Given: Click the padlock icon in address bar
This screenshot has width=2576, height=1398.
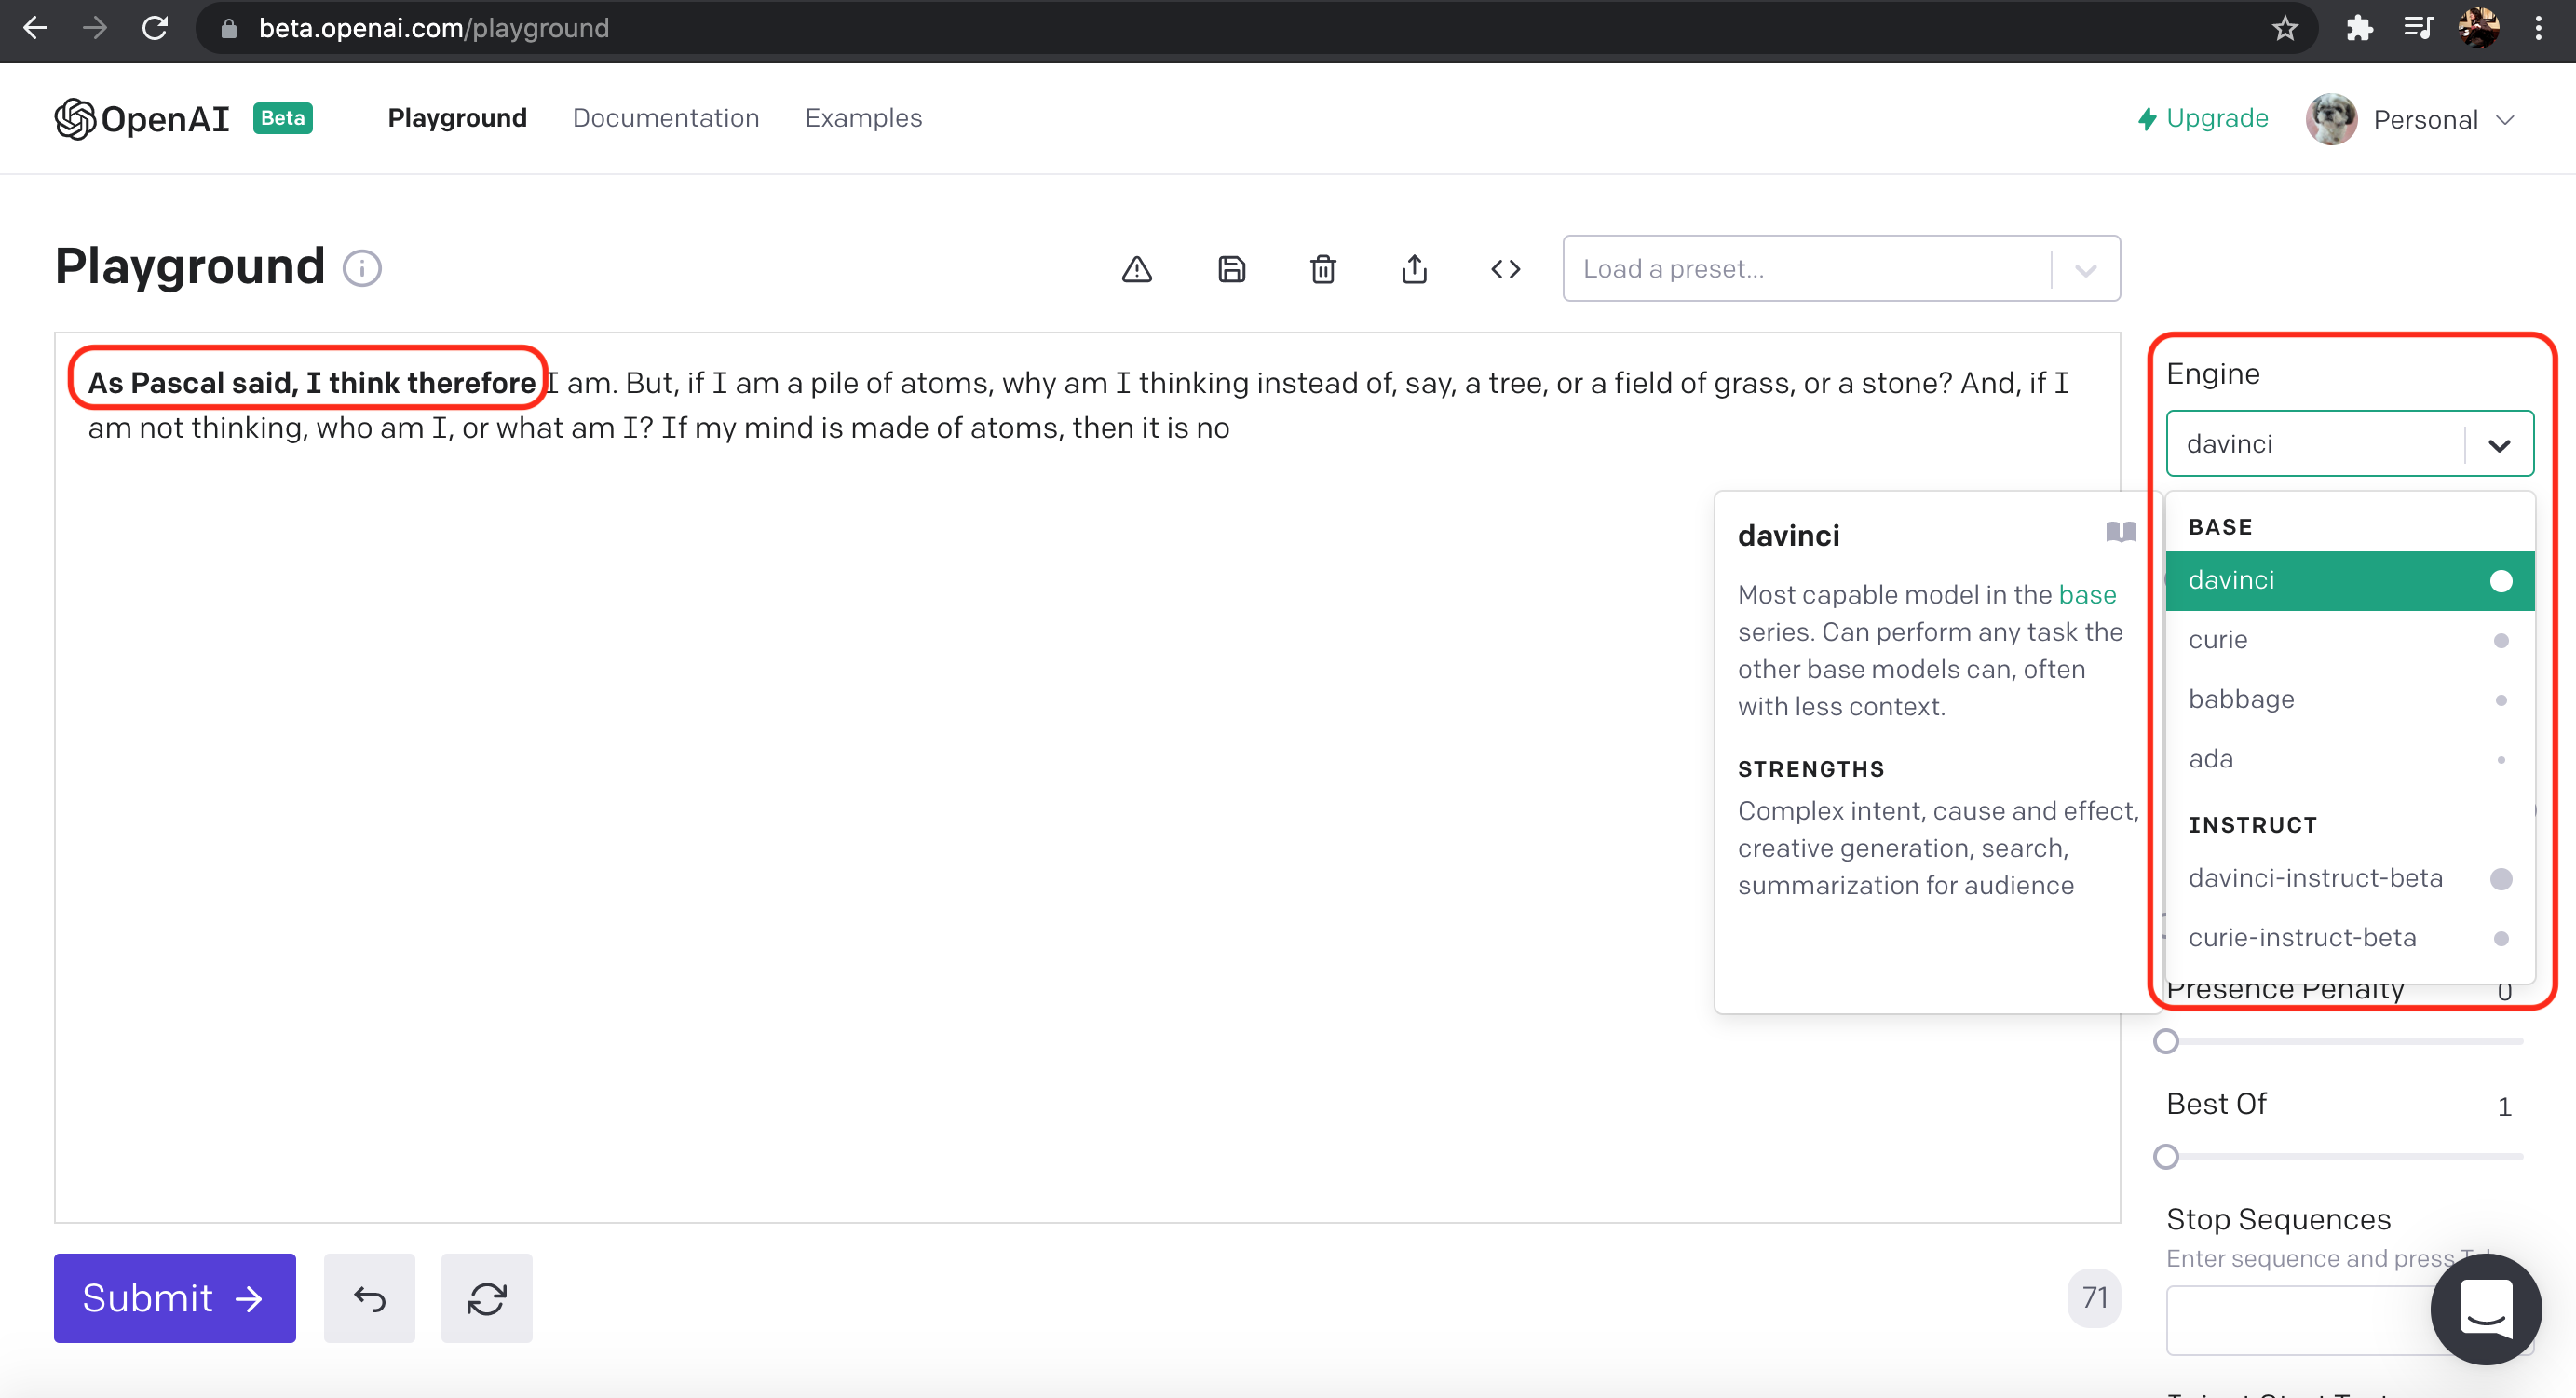Looking at the screenshot, I should click(x=229, y=28).
